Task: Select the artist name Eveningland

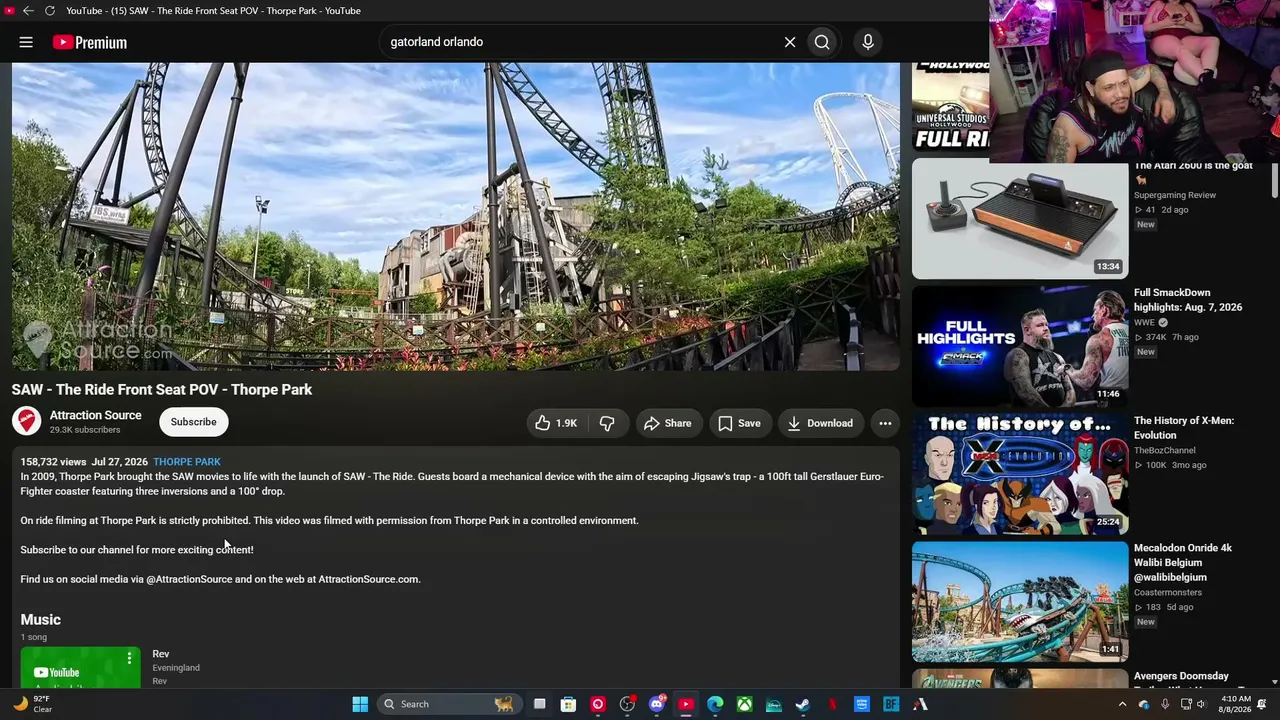Action: point(176,668)
